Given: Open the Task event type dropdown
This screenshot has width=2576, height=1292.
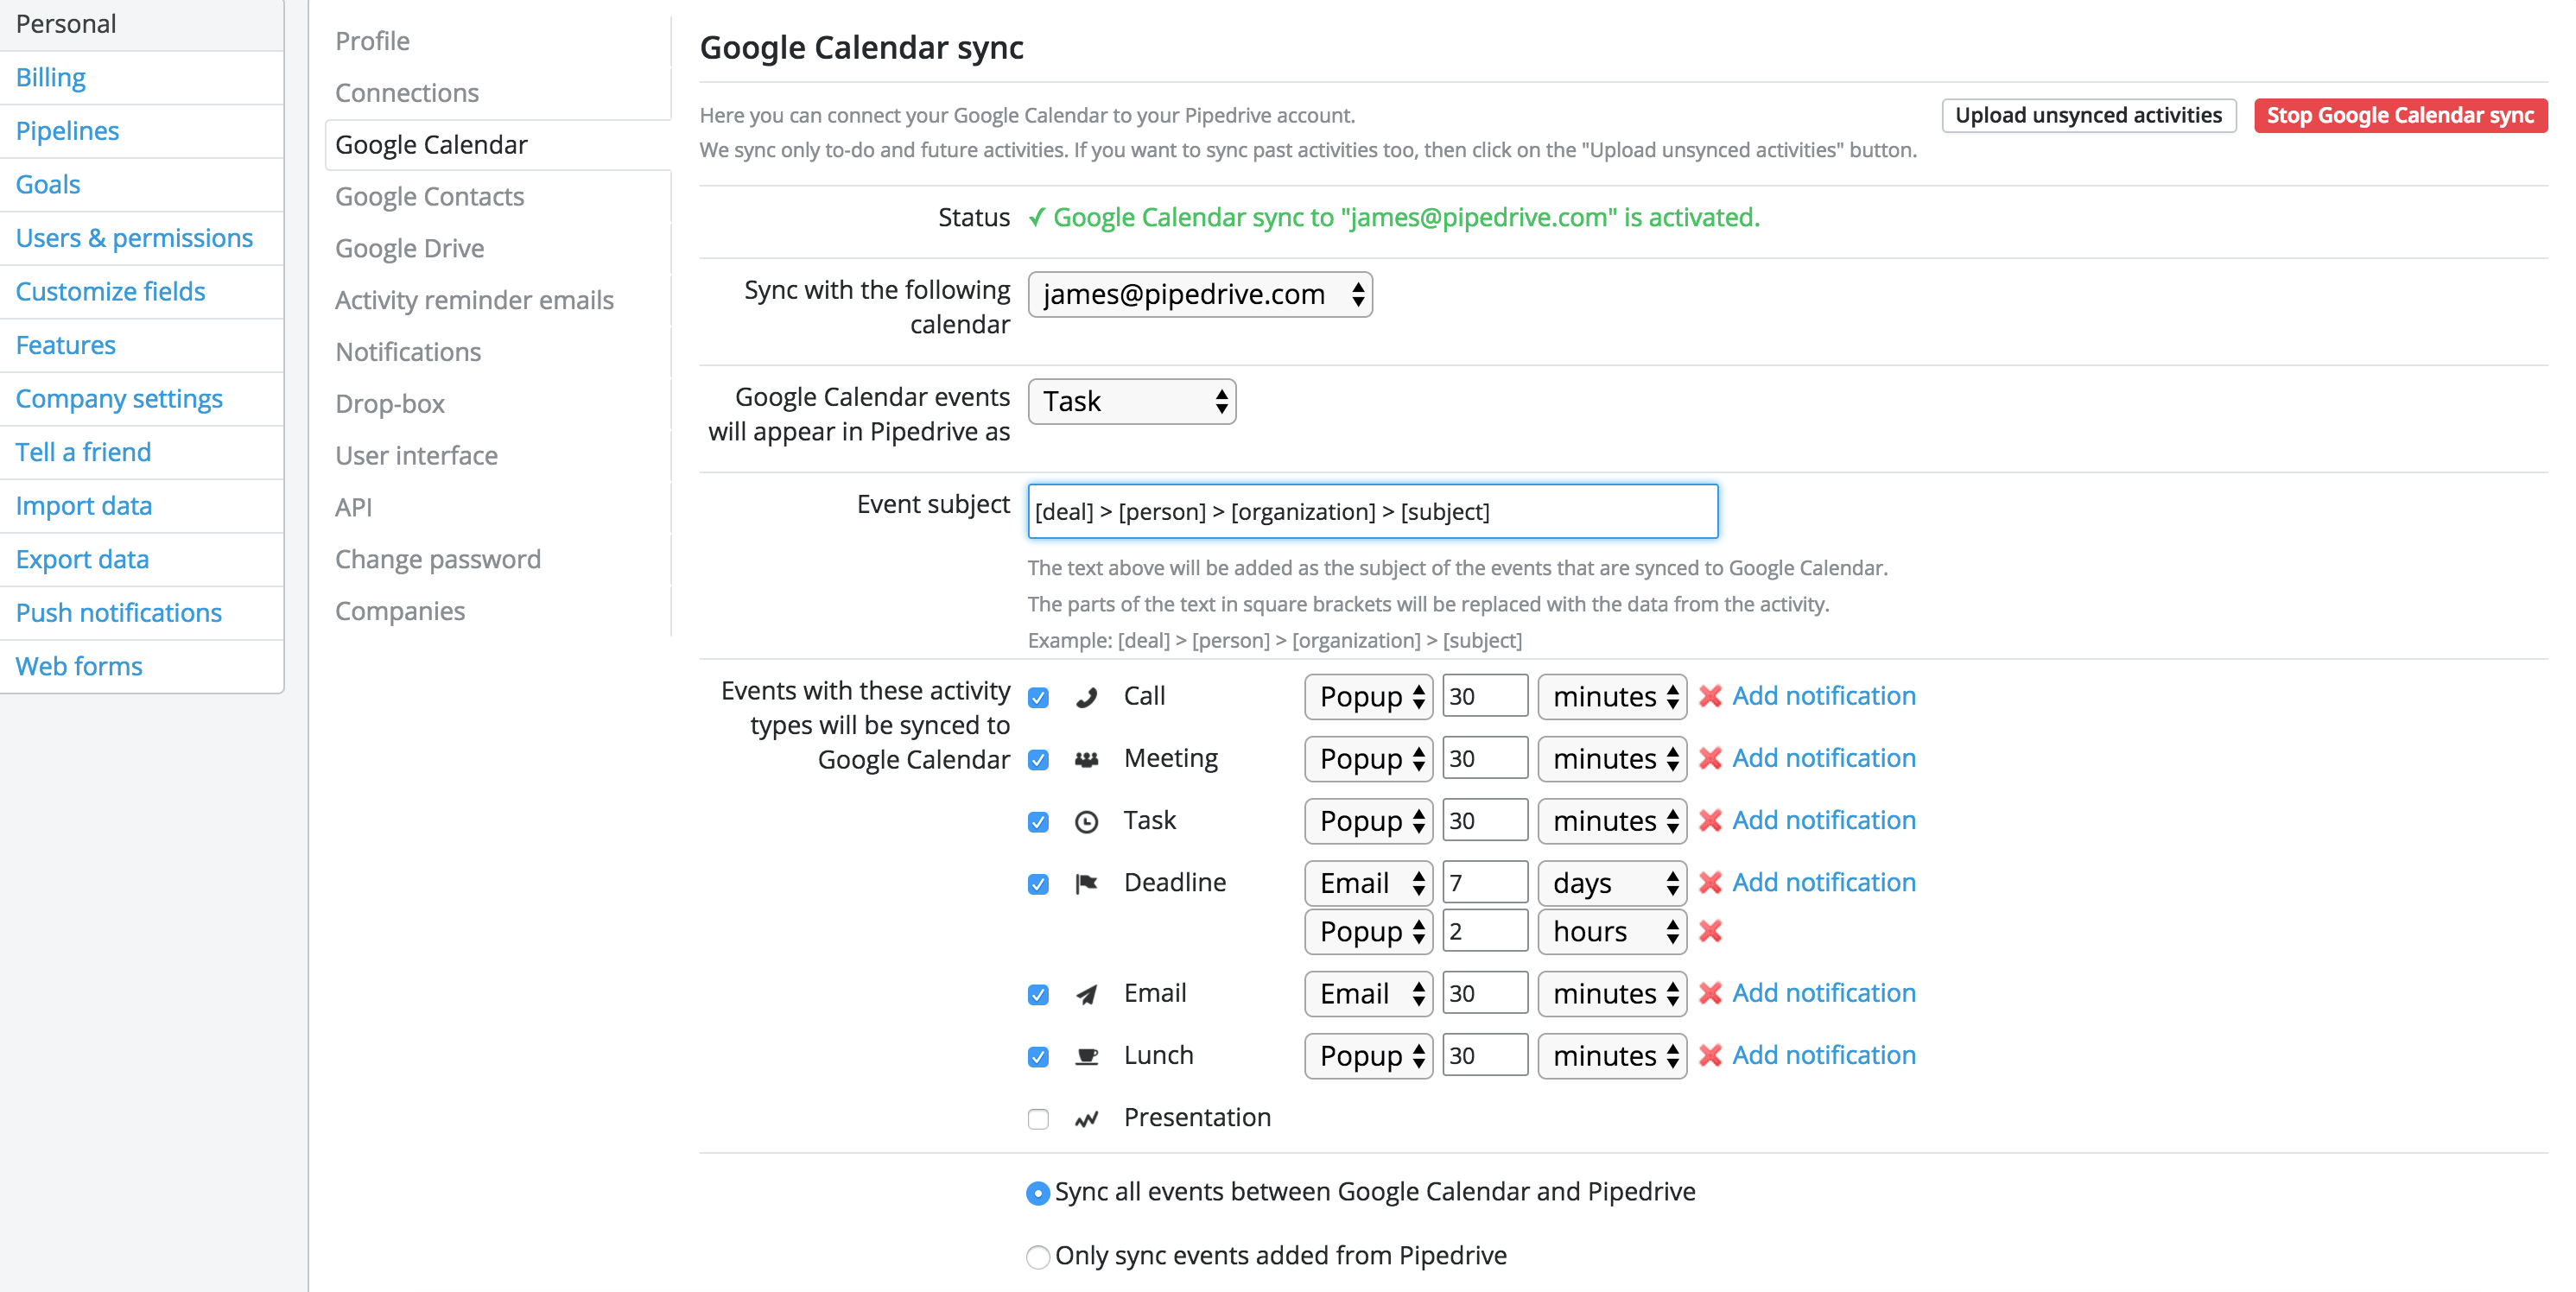Looking at the screenshot, I should [x=1132, y=401].
